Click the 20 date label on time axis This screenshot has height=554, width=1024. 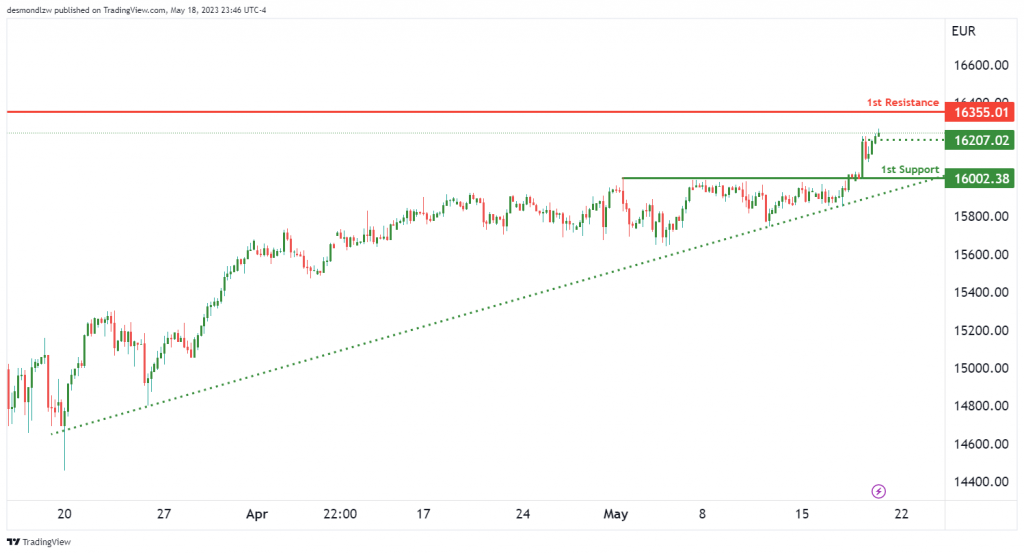point(64,514)
